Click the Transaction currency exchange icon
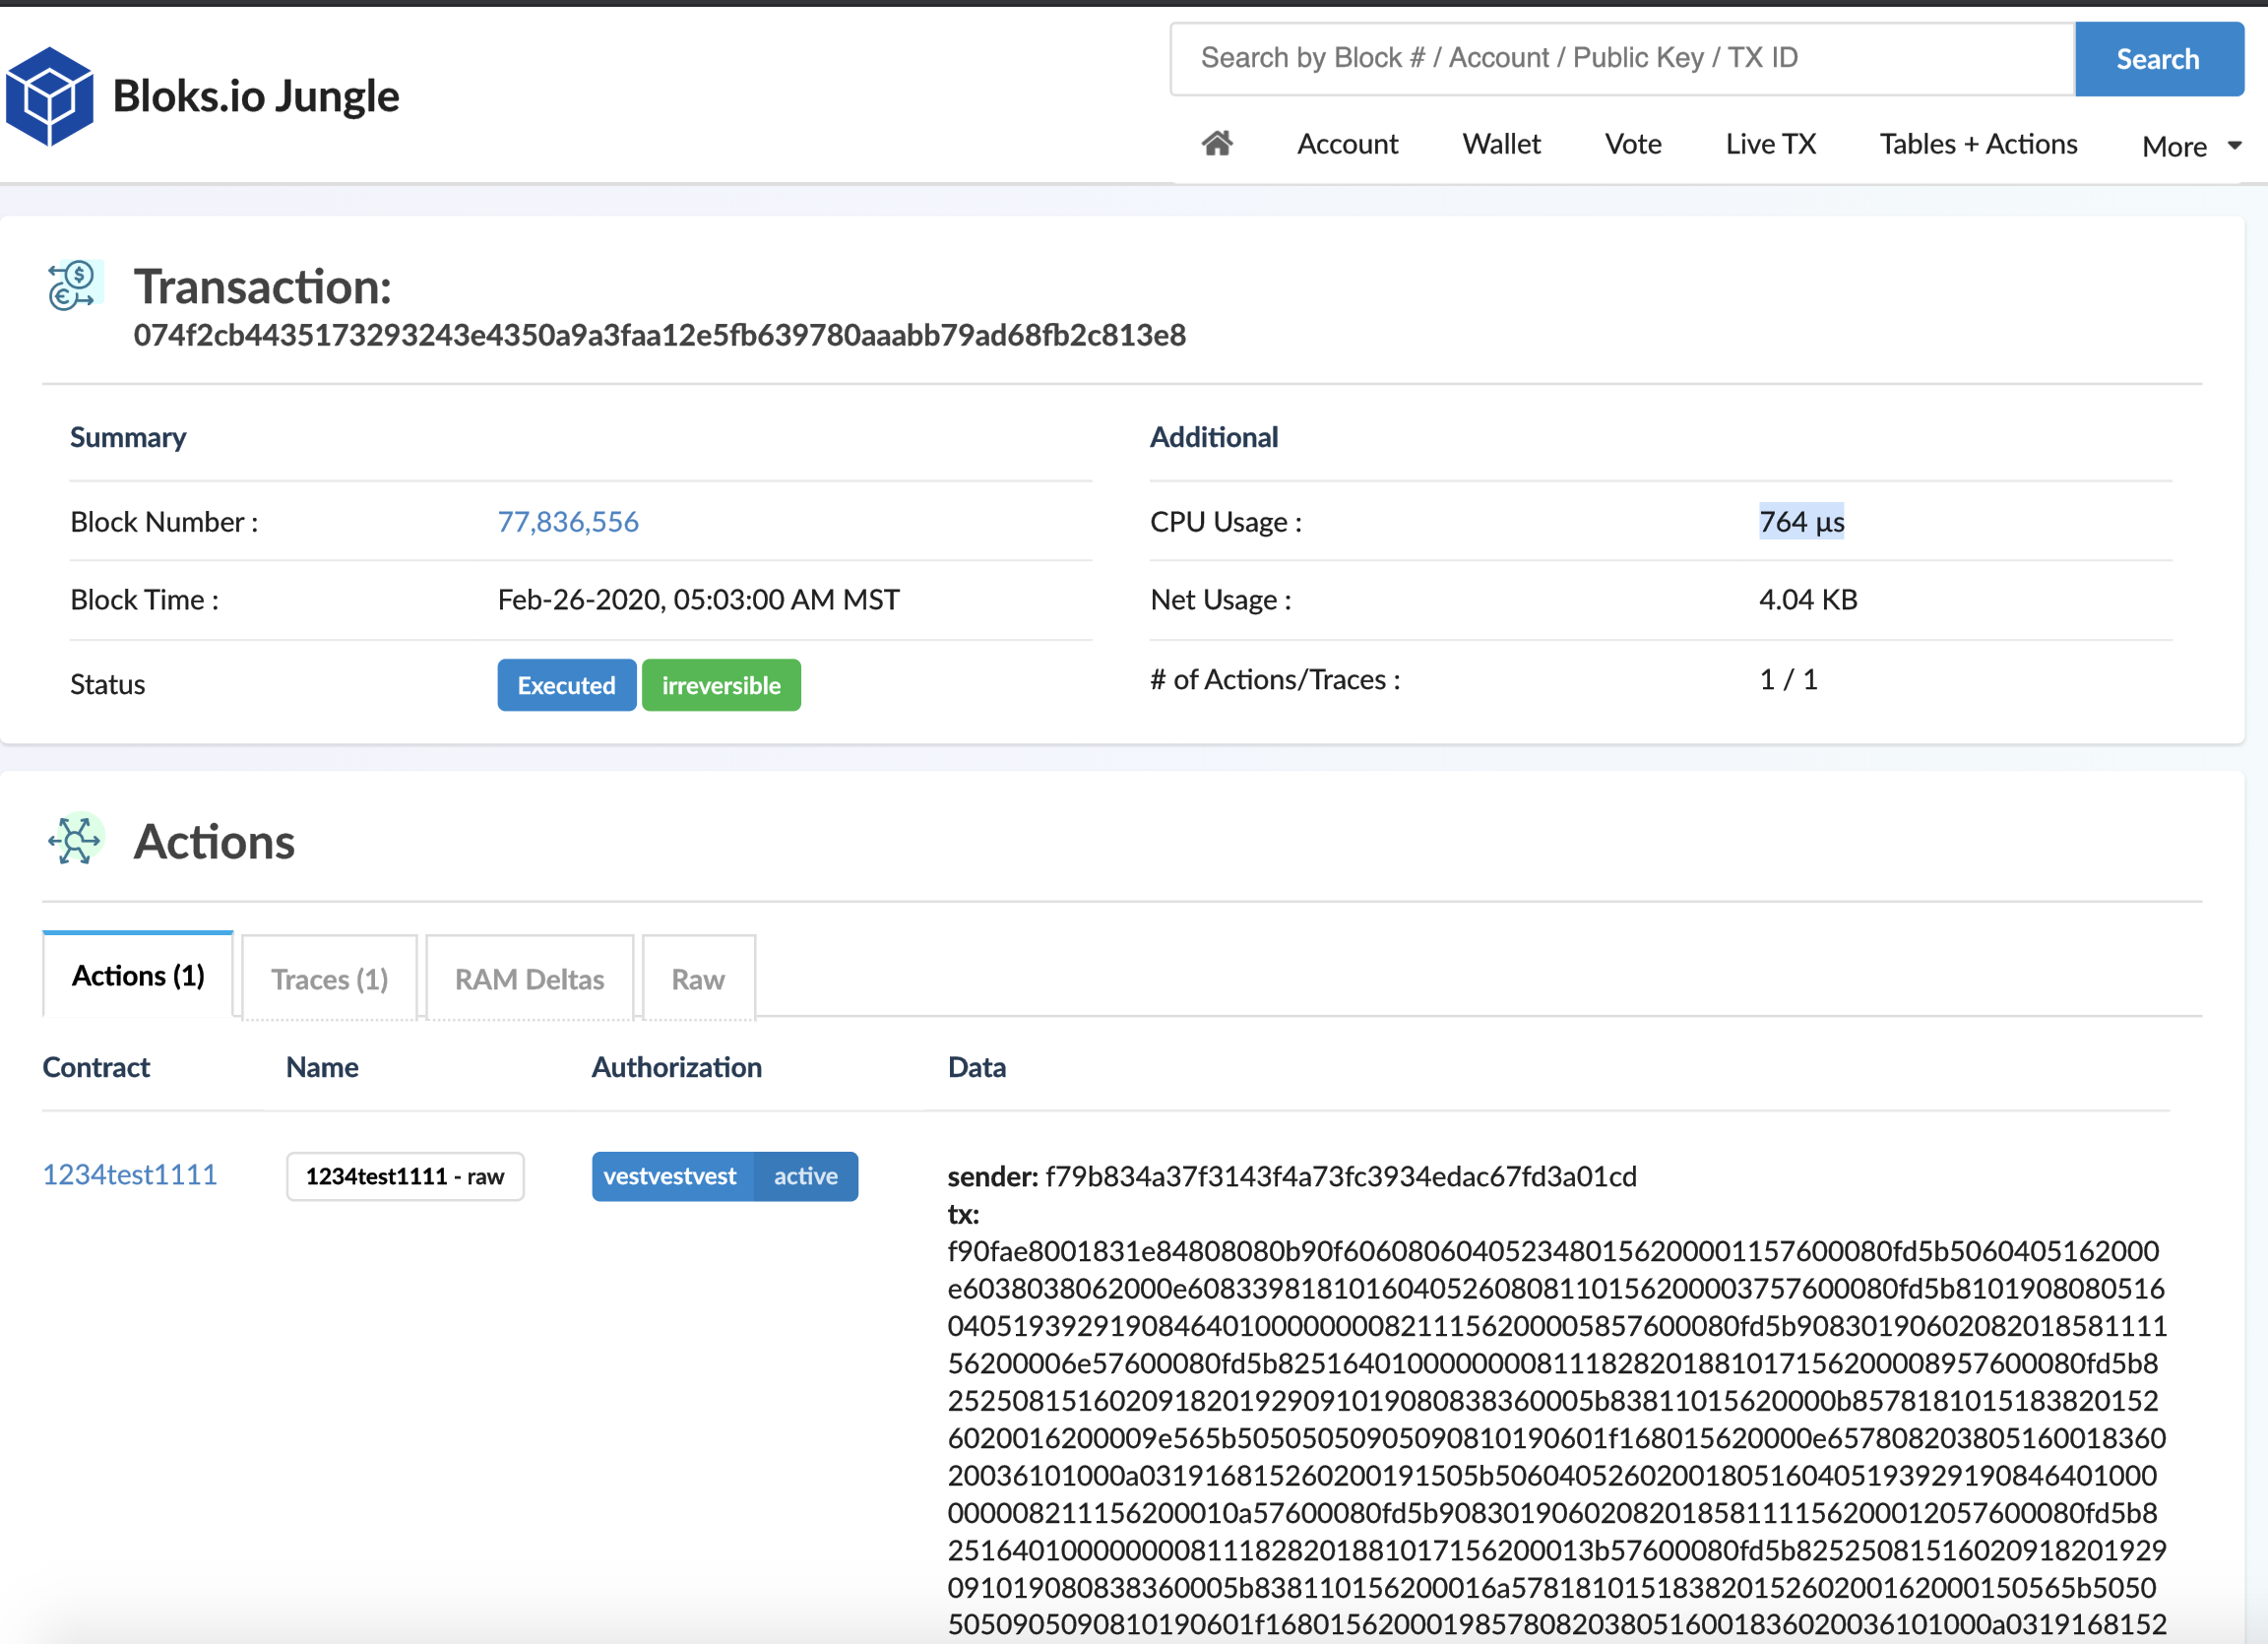 coord(72,286)
